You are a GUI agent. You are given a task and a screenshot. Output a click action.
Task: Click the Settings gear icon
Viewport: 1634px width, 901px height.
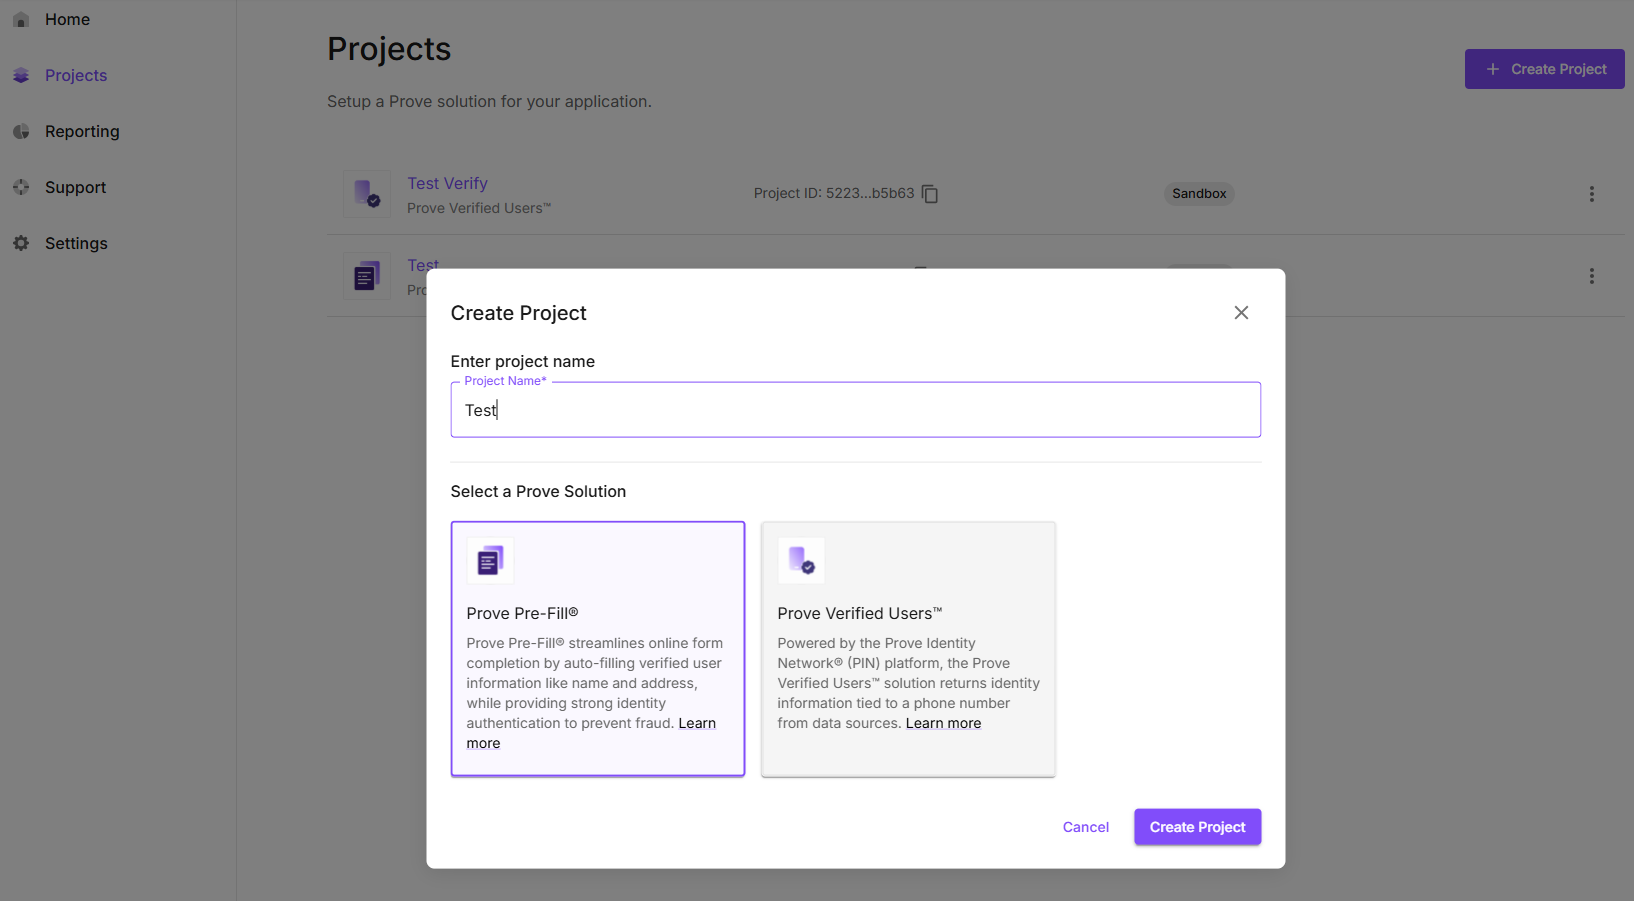[x=21, y=244]
